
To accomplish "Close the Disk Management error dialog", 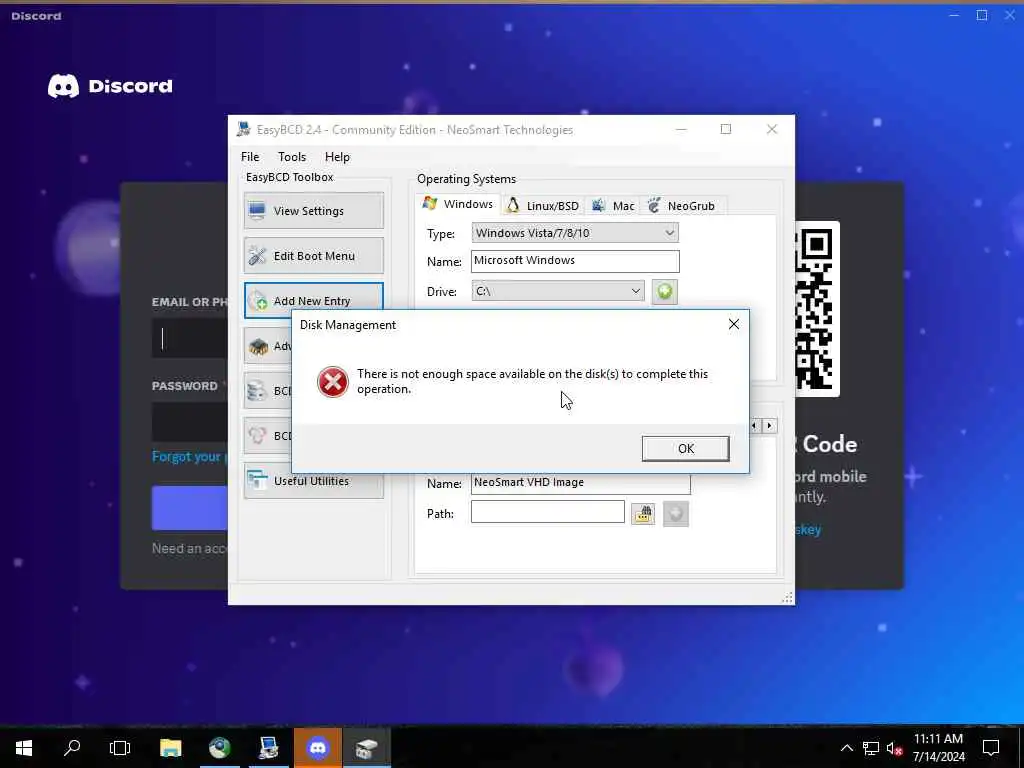I will tap(733, 325).
